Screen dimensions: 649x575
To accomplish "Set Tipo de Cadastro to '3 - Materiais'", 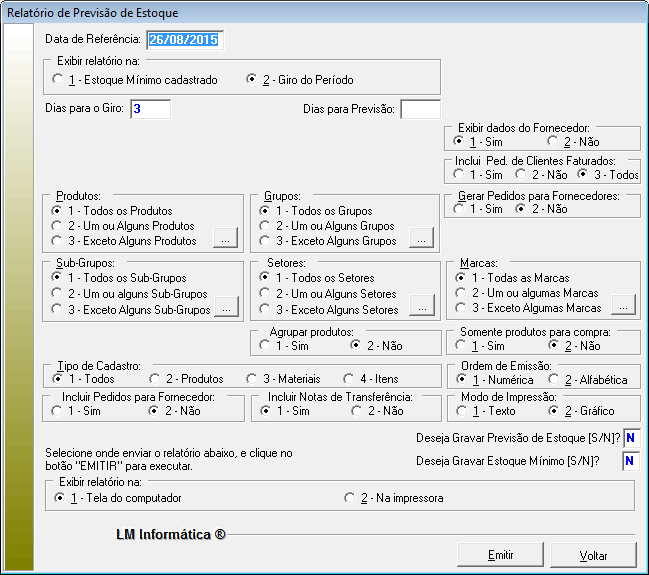I will (251, 379).
